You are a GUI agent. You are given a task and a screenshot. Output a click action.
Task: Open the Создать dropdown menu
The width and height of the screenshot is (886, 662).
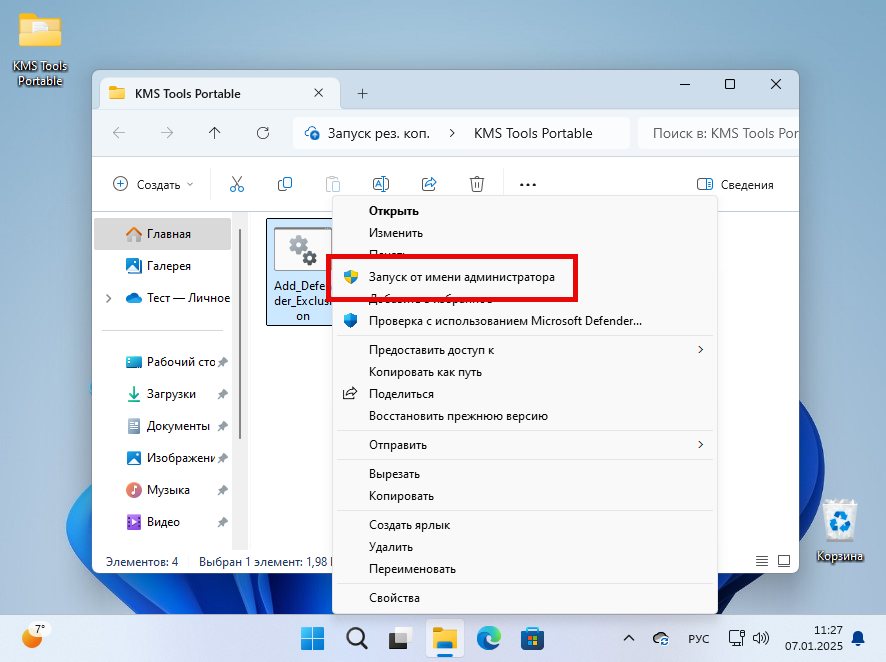[x=153, y=184]
